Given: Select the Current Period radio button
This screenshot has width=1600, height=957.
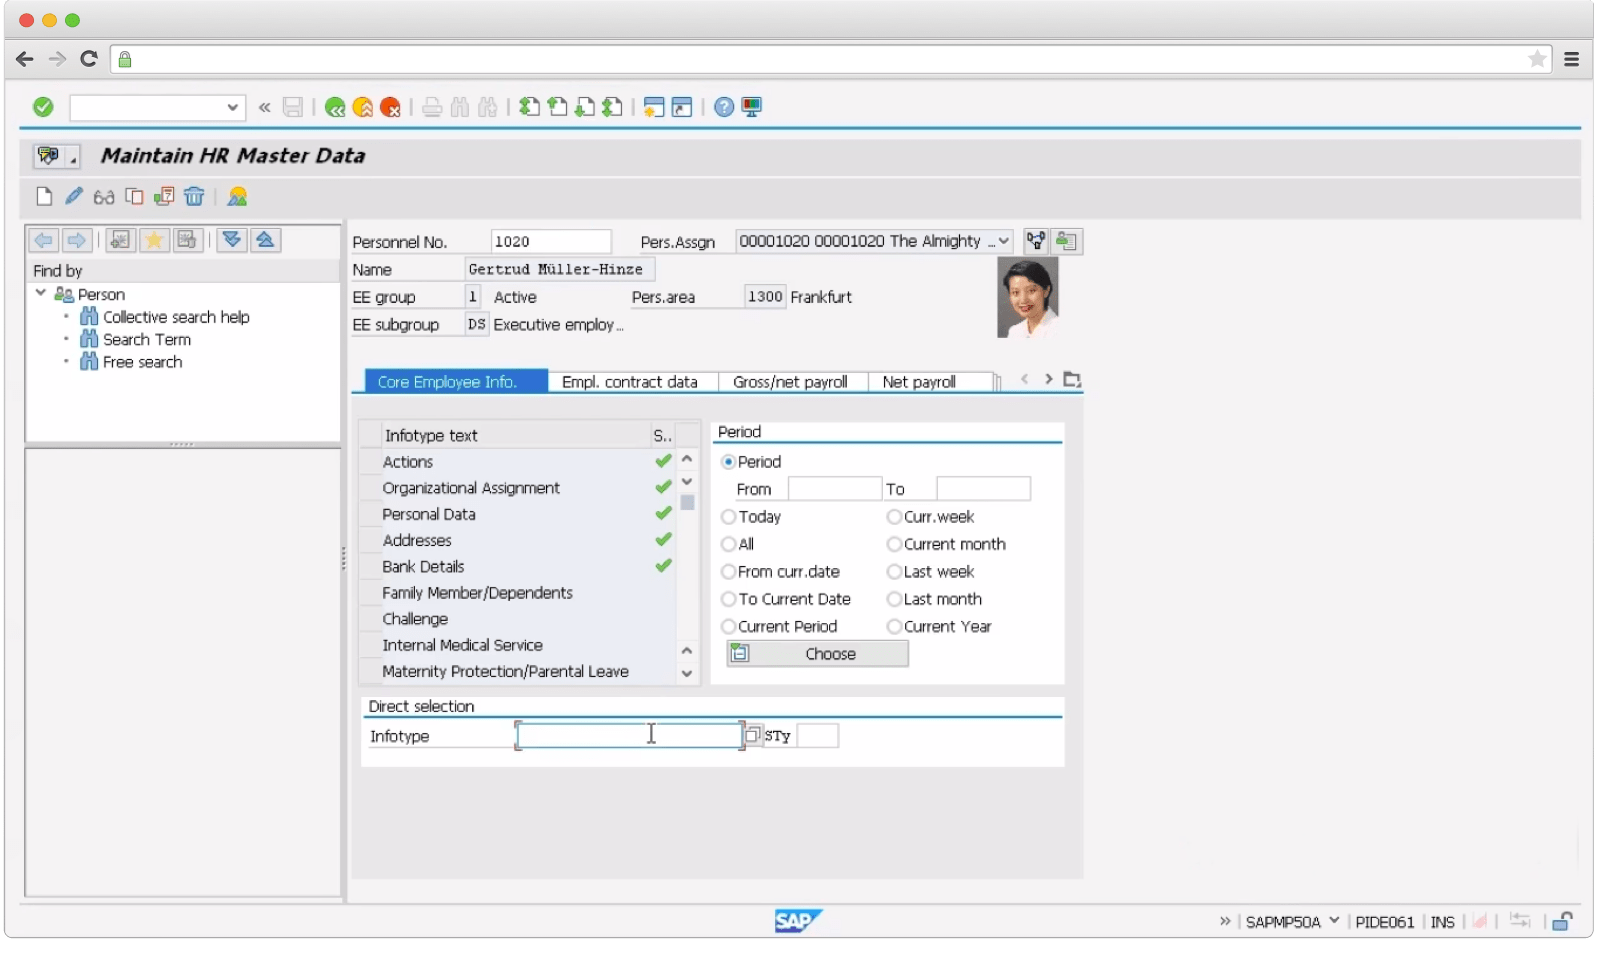Looking at the screenshot, I should [728, 626].
